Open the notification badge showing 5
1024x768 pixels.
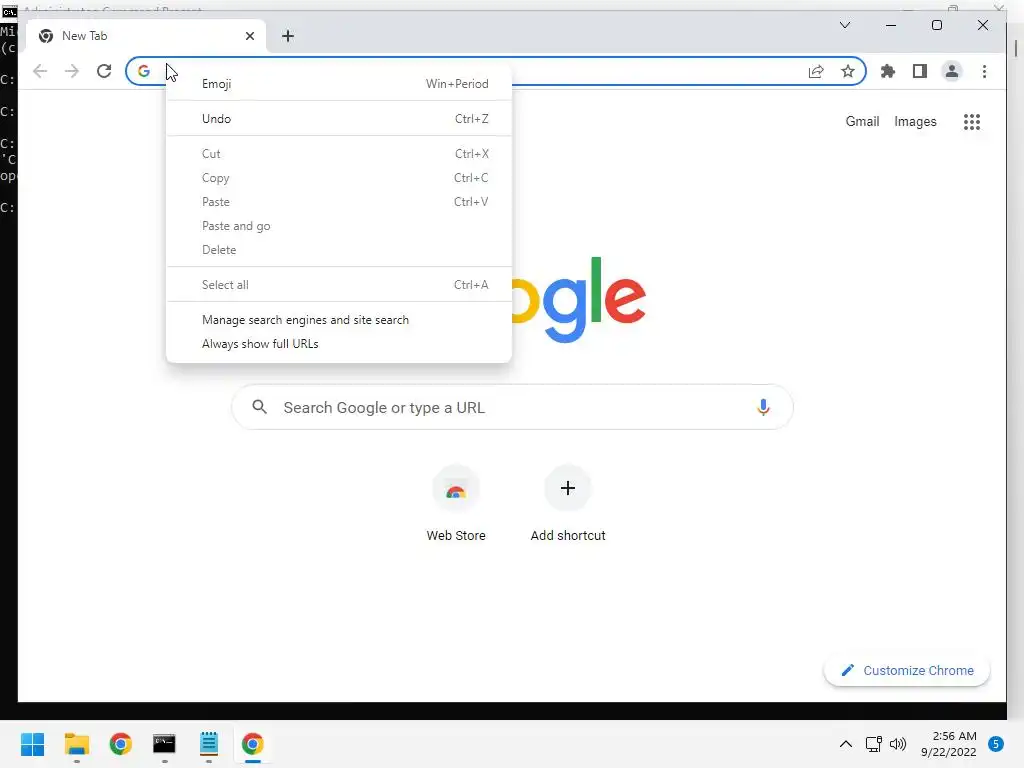click(x=996, y=744)
